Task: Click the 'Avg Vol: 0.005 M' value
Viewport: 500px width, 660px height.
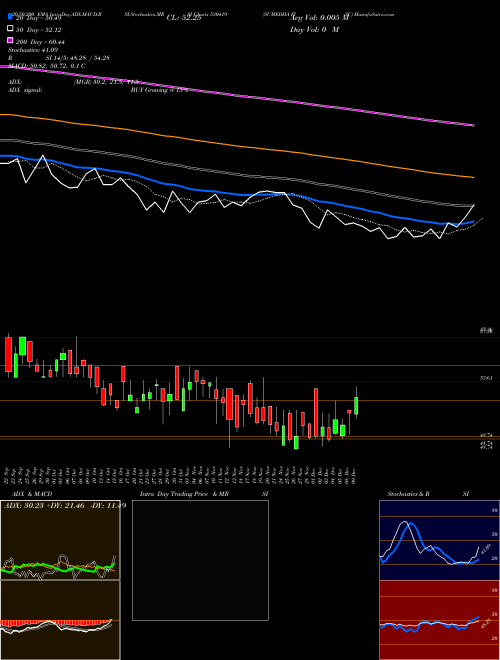Action: coord(319,18)
